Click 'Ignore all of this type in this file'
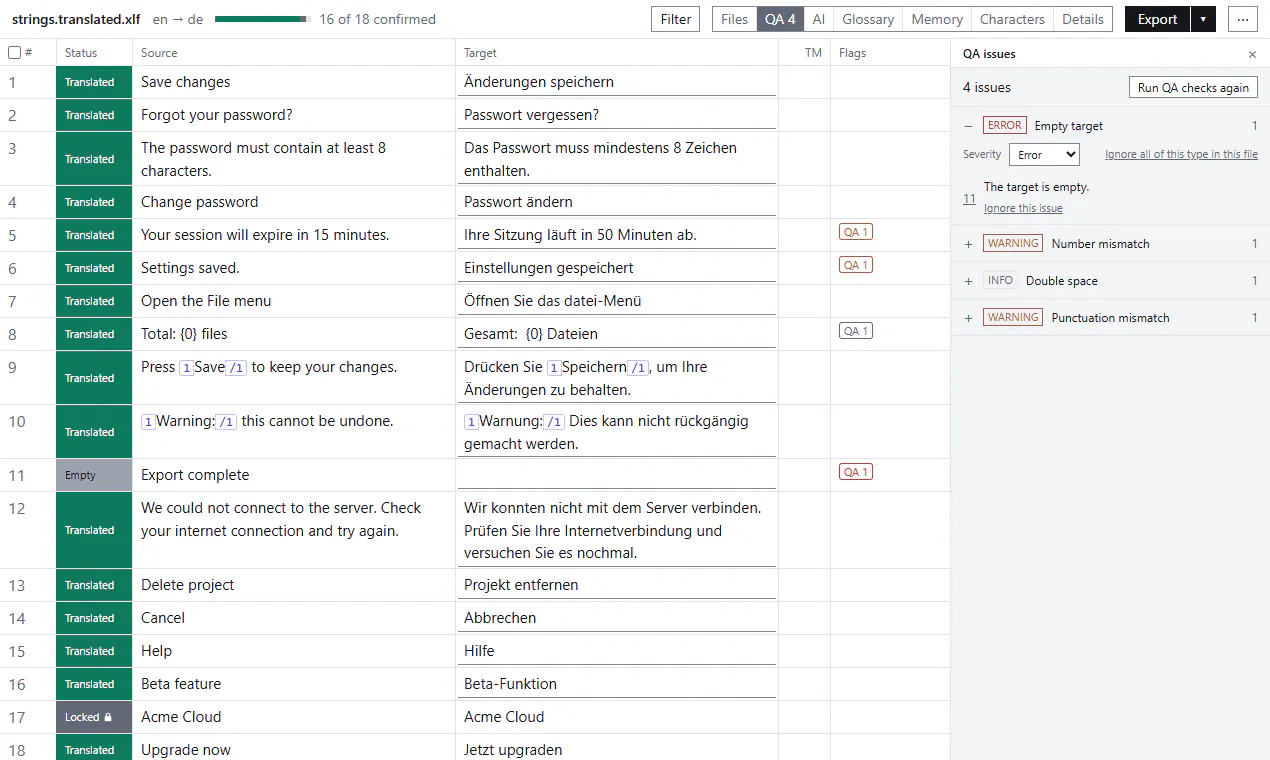The image size is (1270, 760). tap(1181, 155)
